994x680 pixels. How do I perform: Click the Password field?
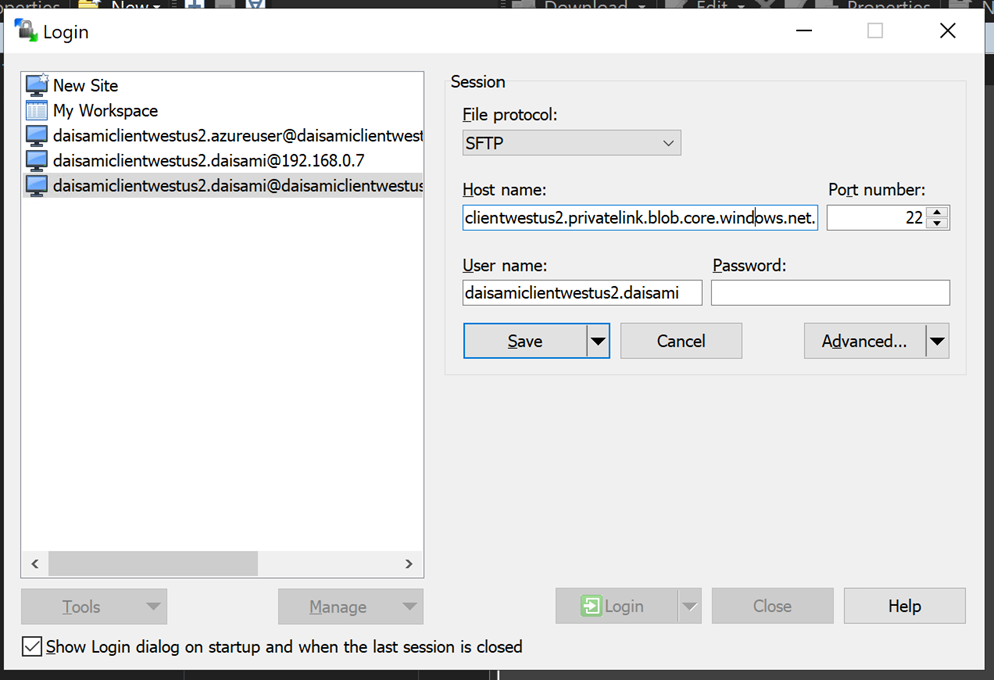pos(830,293)
